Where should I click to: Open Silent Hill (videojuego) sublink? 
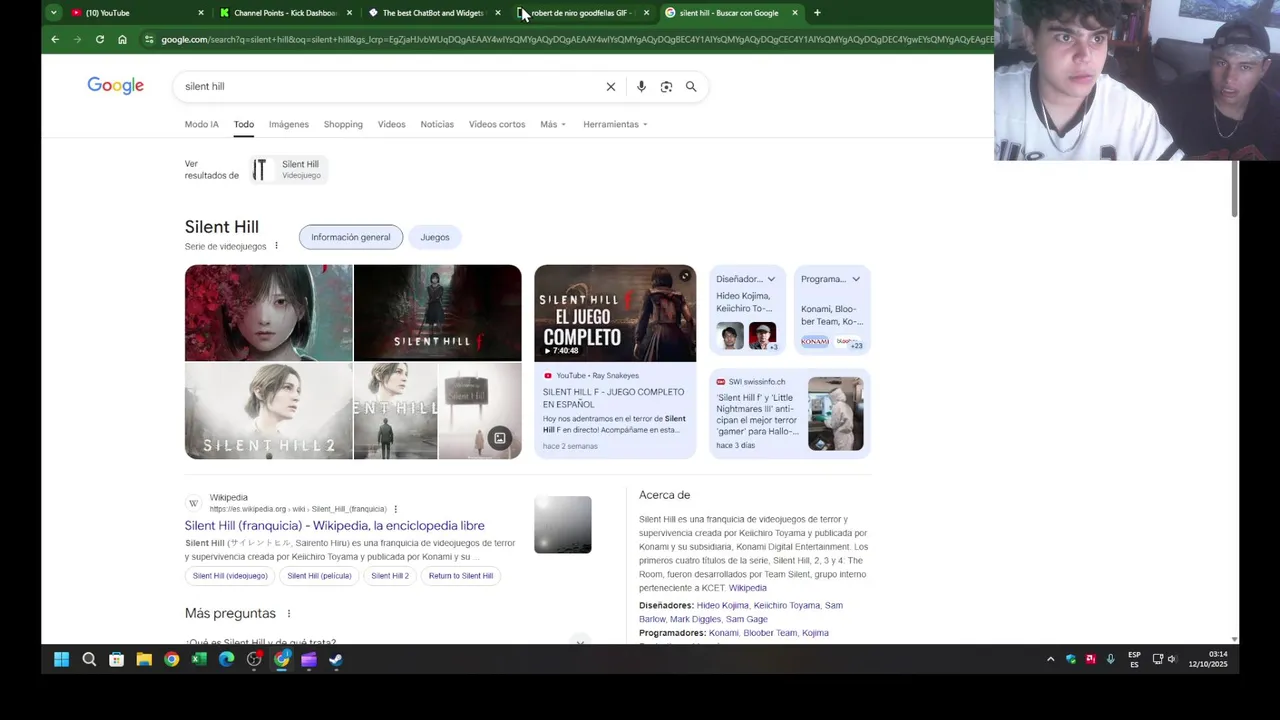coord(230,576)
